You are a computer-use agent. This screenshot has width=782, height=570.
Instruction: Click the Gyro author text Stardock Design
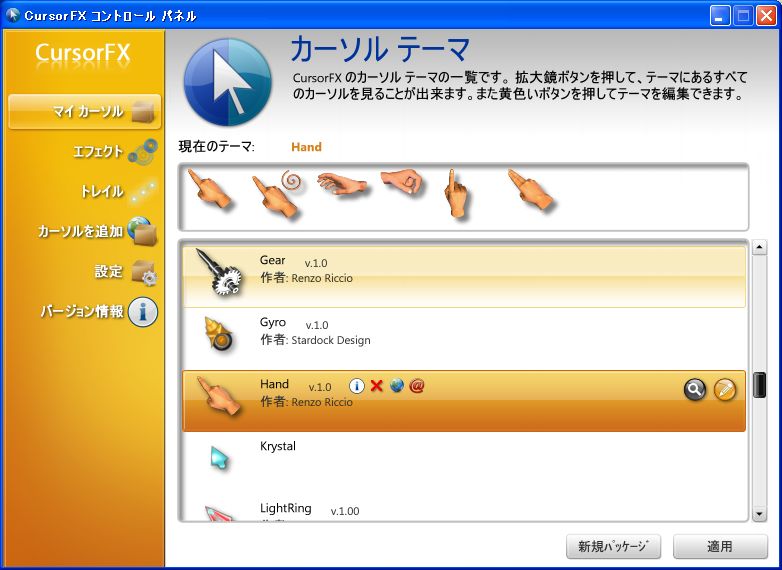331,340
